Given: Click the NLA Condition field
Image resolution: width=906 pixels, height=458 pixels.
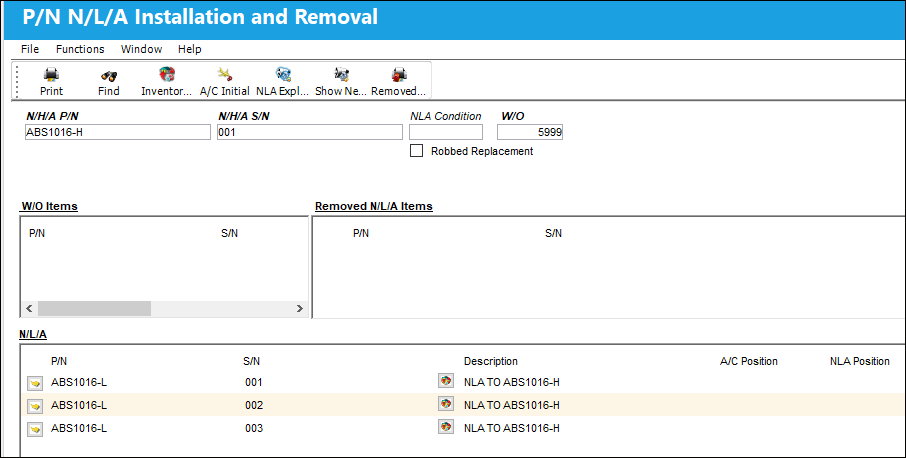Looking at the screenshot, I should 446,132.
